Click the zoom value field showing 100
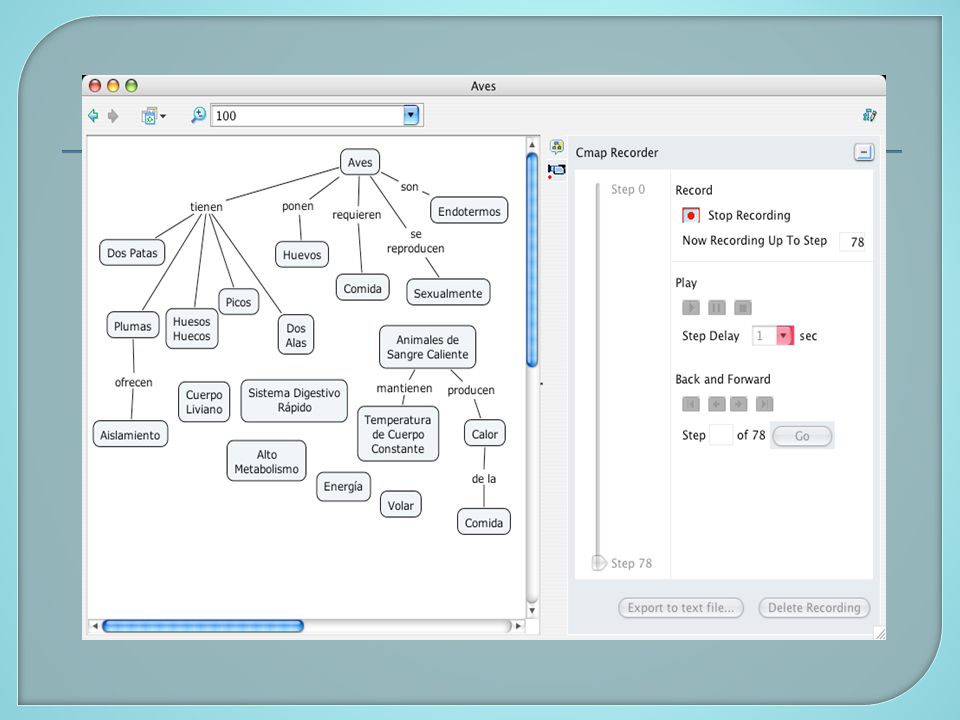The width and height of the screenshot is (960, 720). [307, 115]
